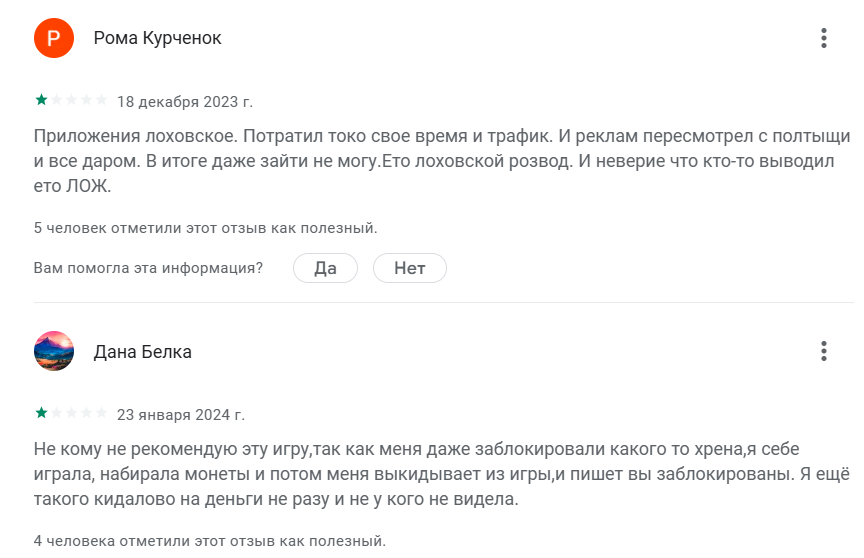
Task: Open more options for Рома Курченок's review
Action: click(824, 38)
